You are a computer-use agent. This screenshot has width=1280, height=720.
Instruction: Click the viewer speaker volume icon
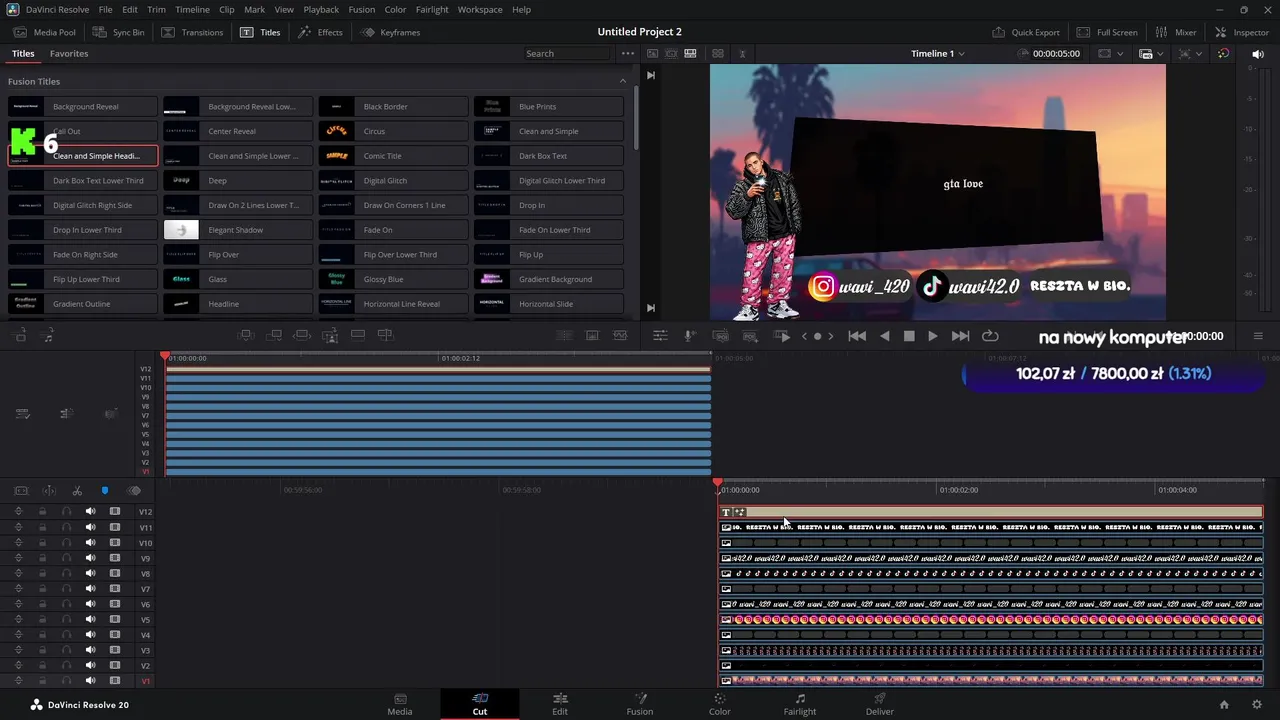pyautogui.click(x=1258, y=54)
